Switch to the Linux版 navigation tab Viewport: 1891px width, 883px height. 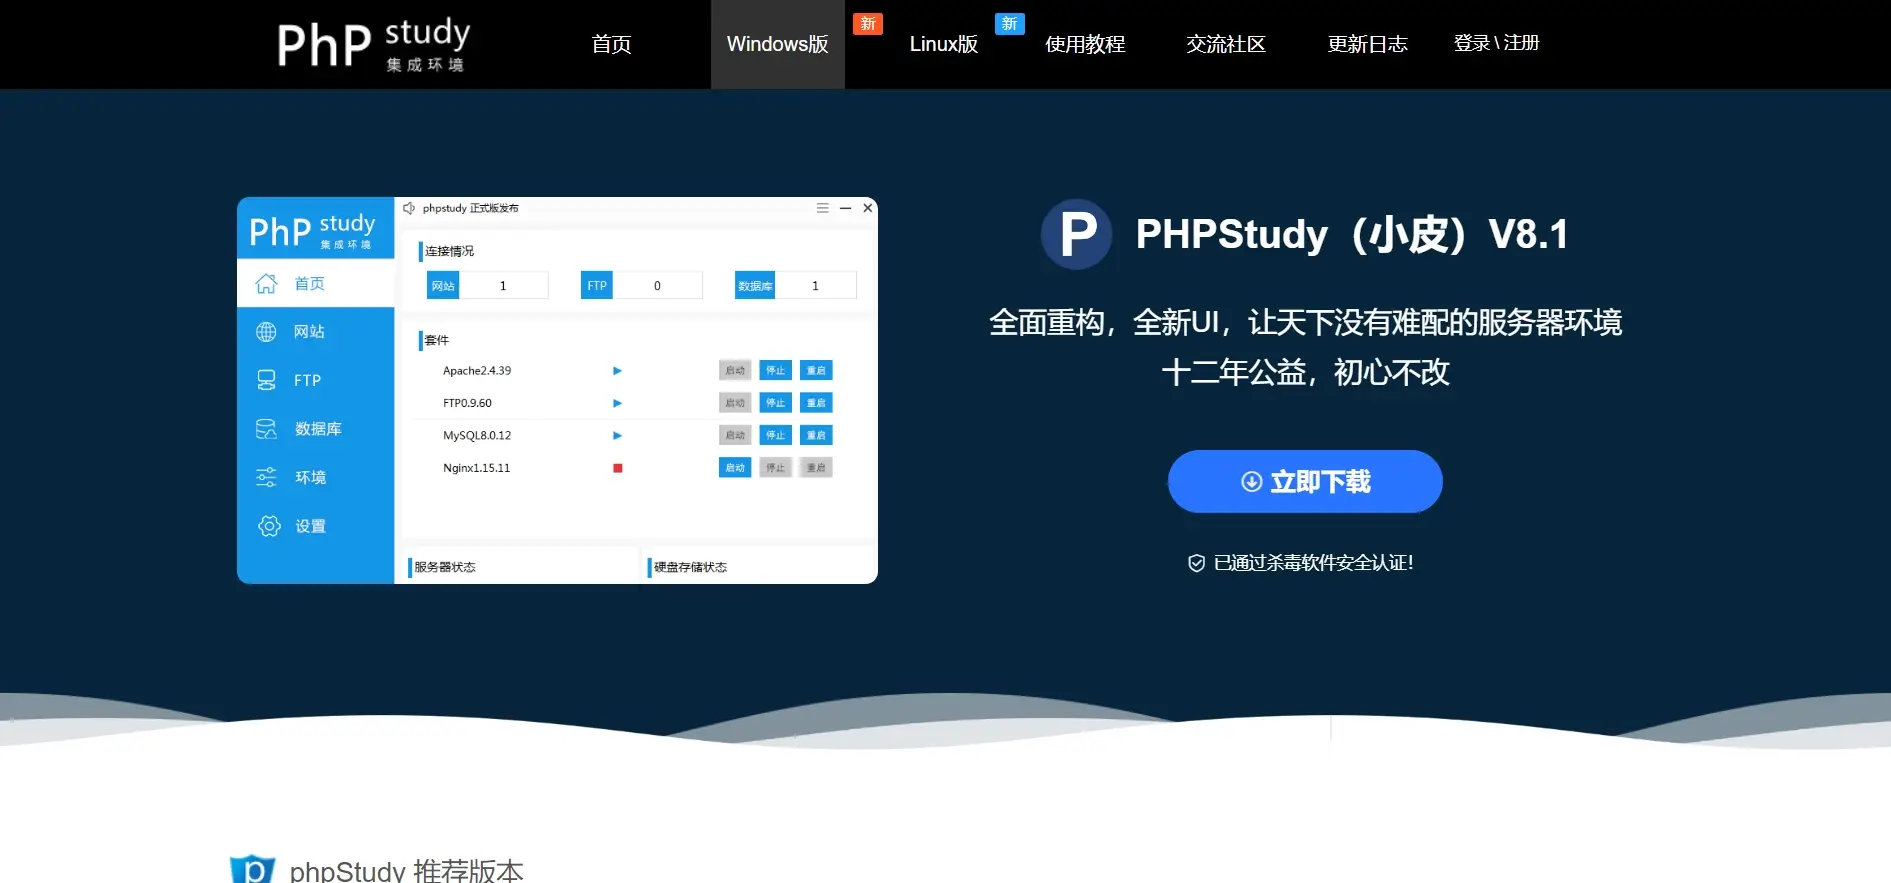(x=943, y=44)
